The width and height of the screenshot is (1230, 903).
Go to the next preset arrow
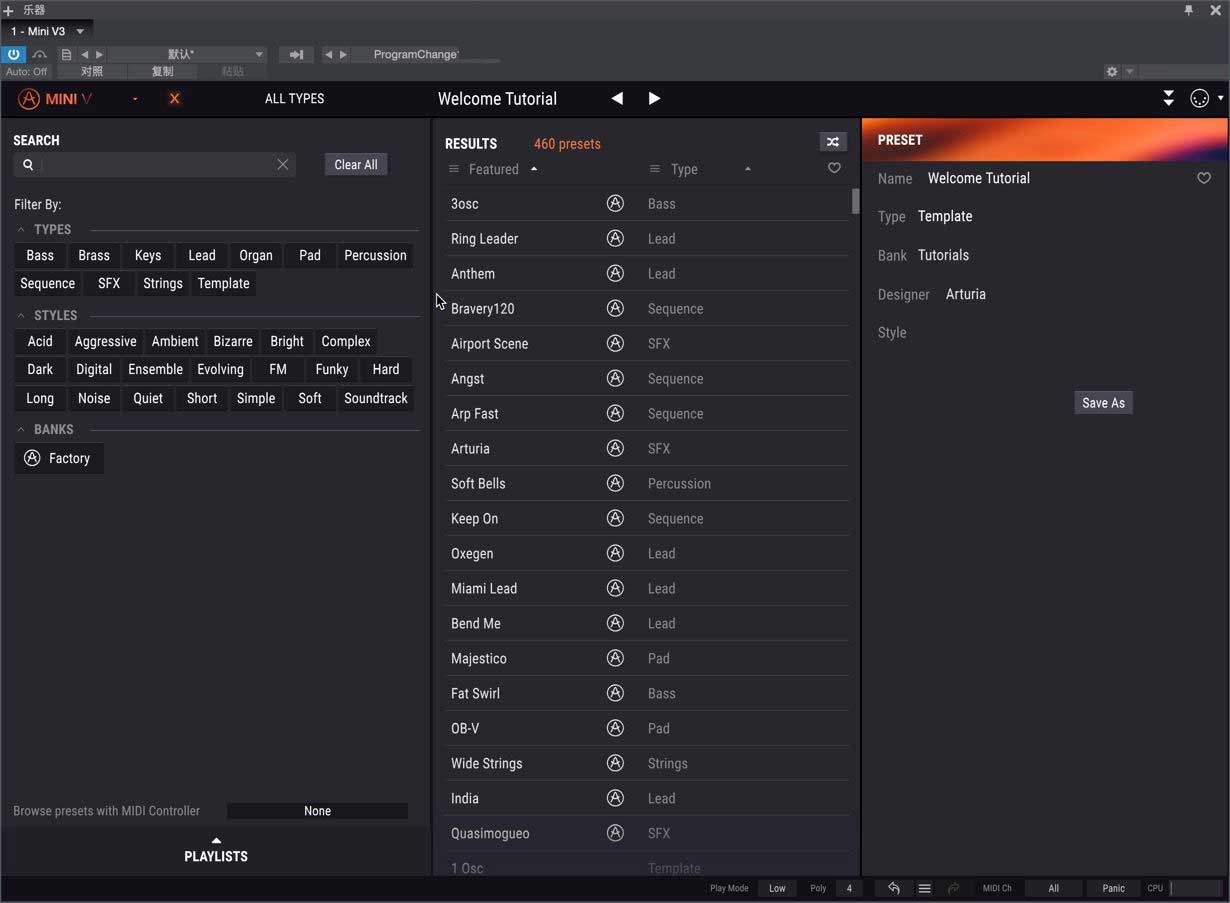click(x=654, y=98)
